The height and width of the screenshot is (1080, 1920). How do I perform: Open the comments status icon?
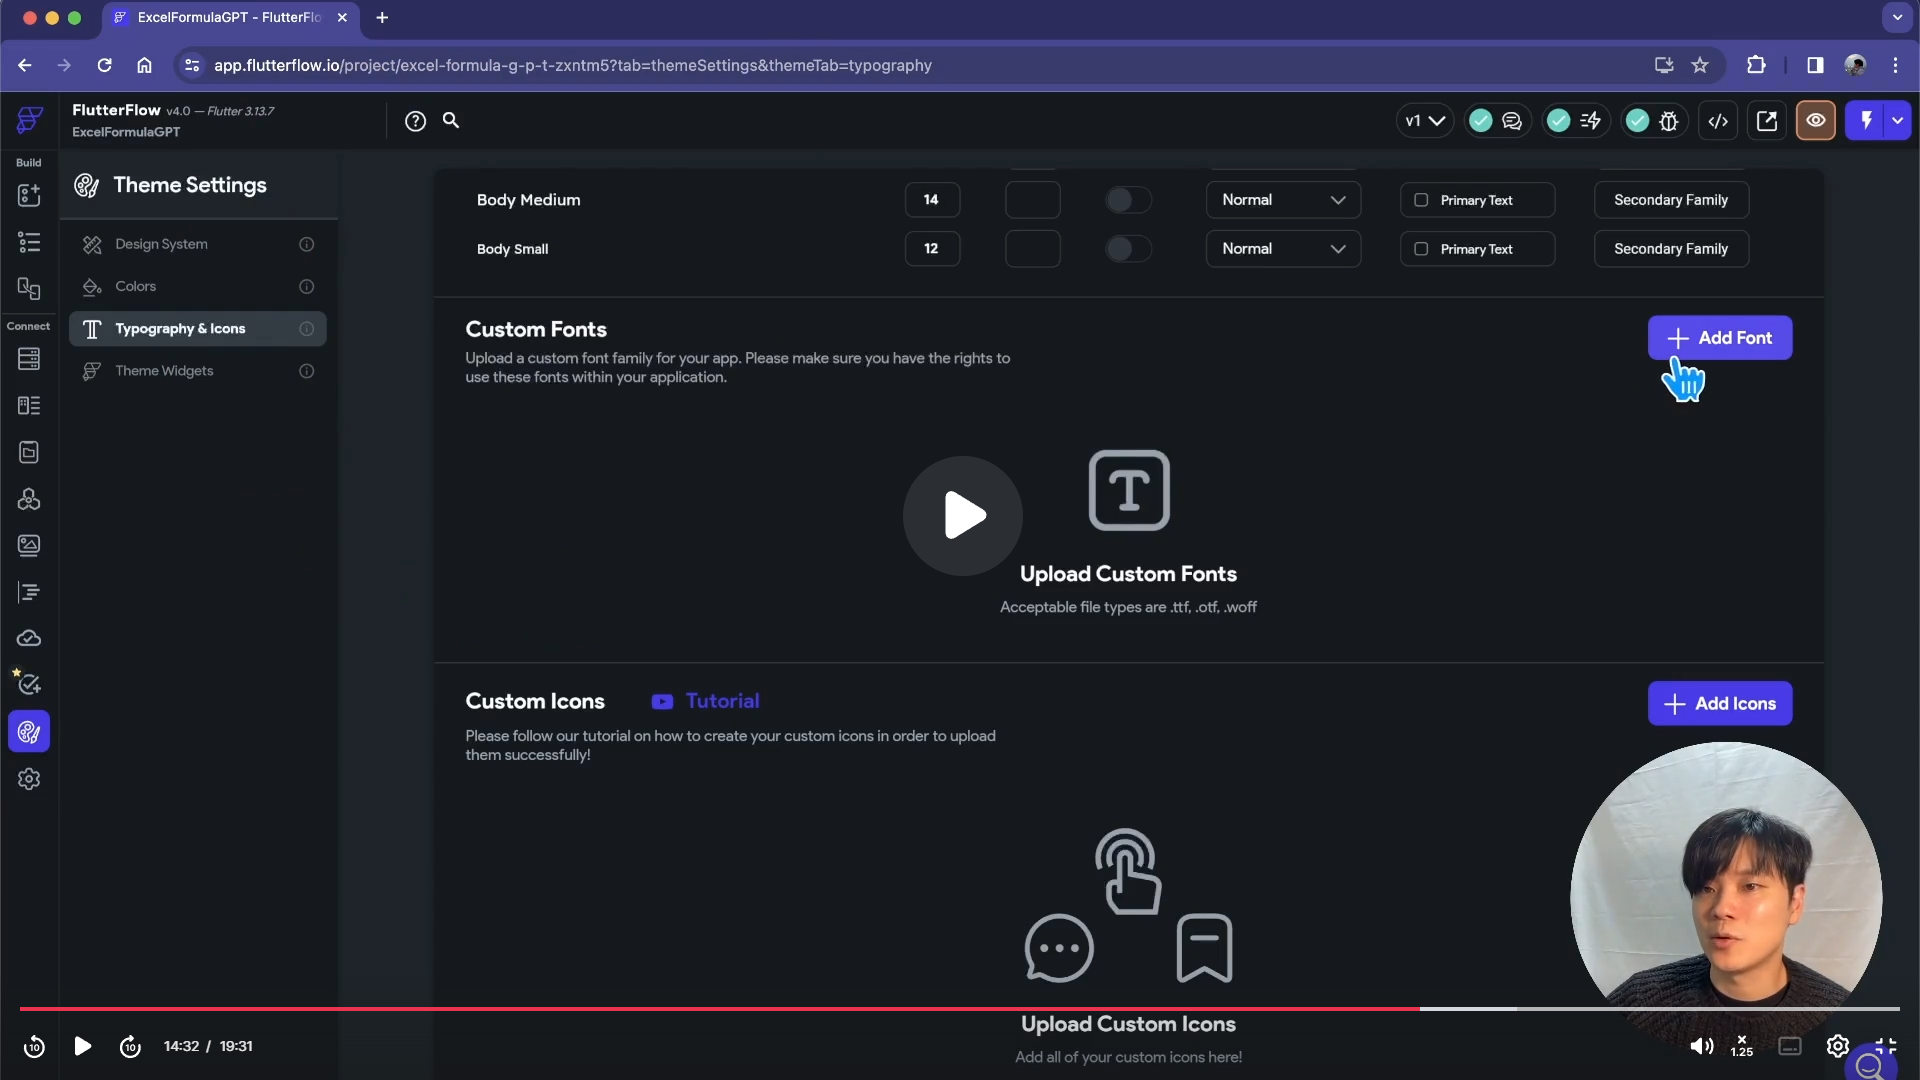pyautogui.click(x=1512, y=121)
